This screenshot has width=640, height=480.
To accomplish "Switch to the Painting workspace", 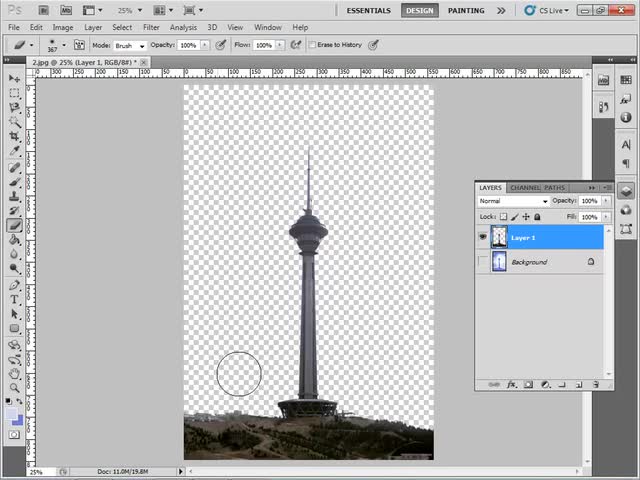I will (x=466, y=10).
